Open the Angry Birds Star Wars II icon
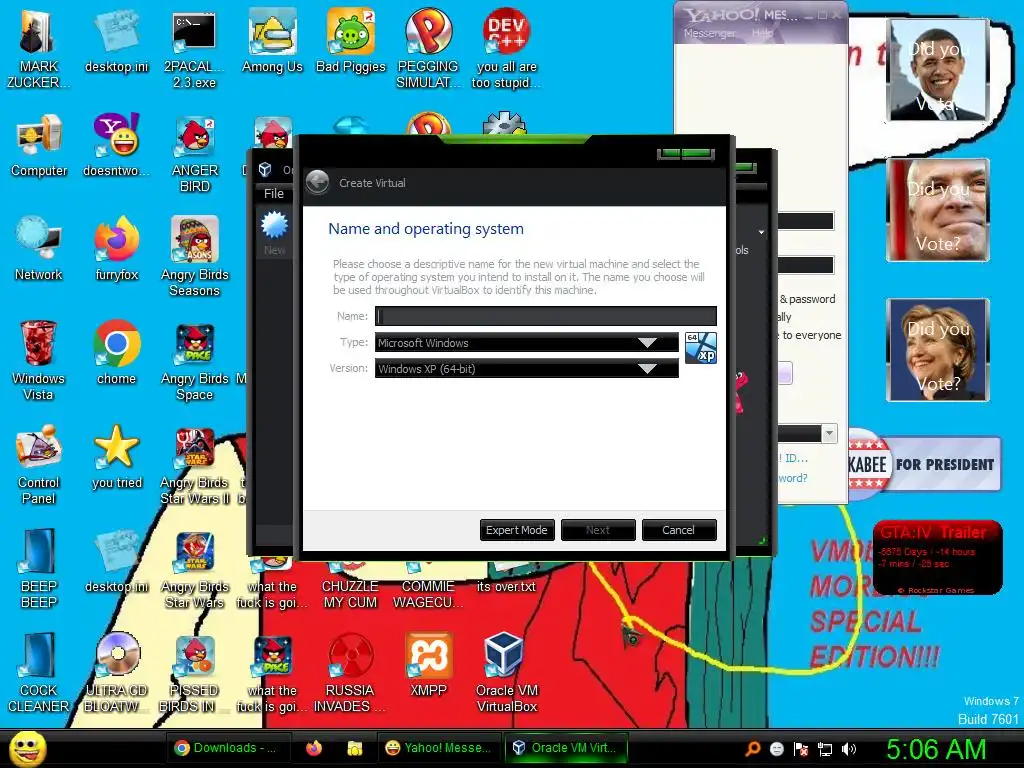The height and width of the screenshot is (768, 1024). [195, 464]
